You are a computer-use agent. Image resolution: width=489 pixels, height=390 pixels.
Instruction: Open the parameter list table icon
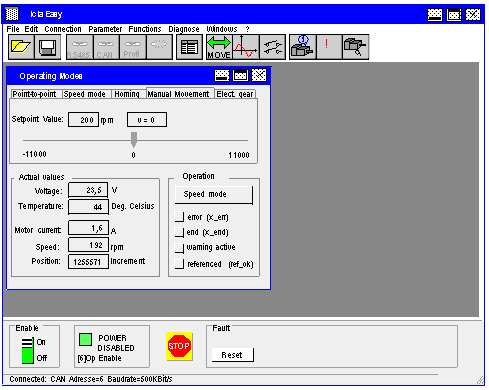point(189,47)
